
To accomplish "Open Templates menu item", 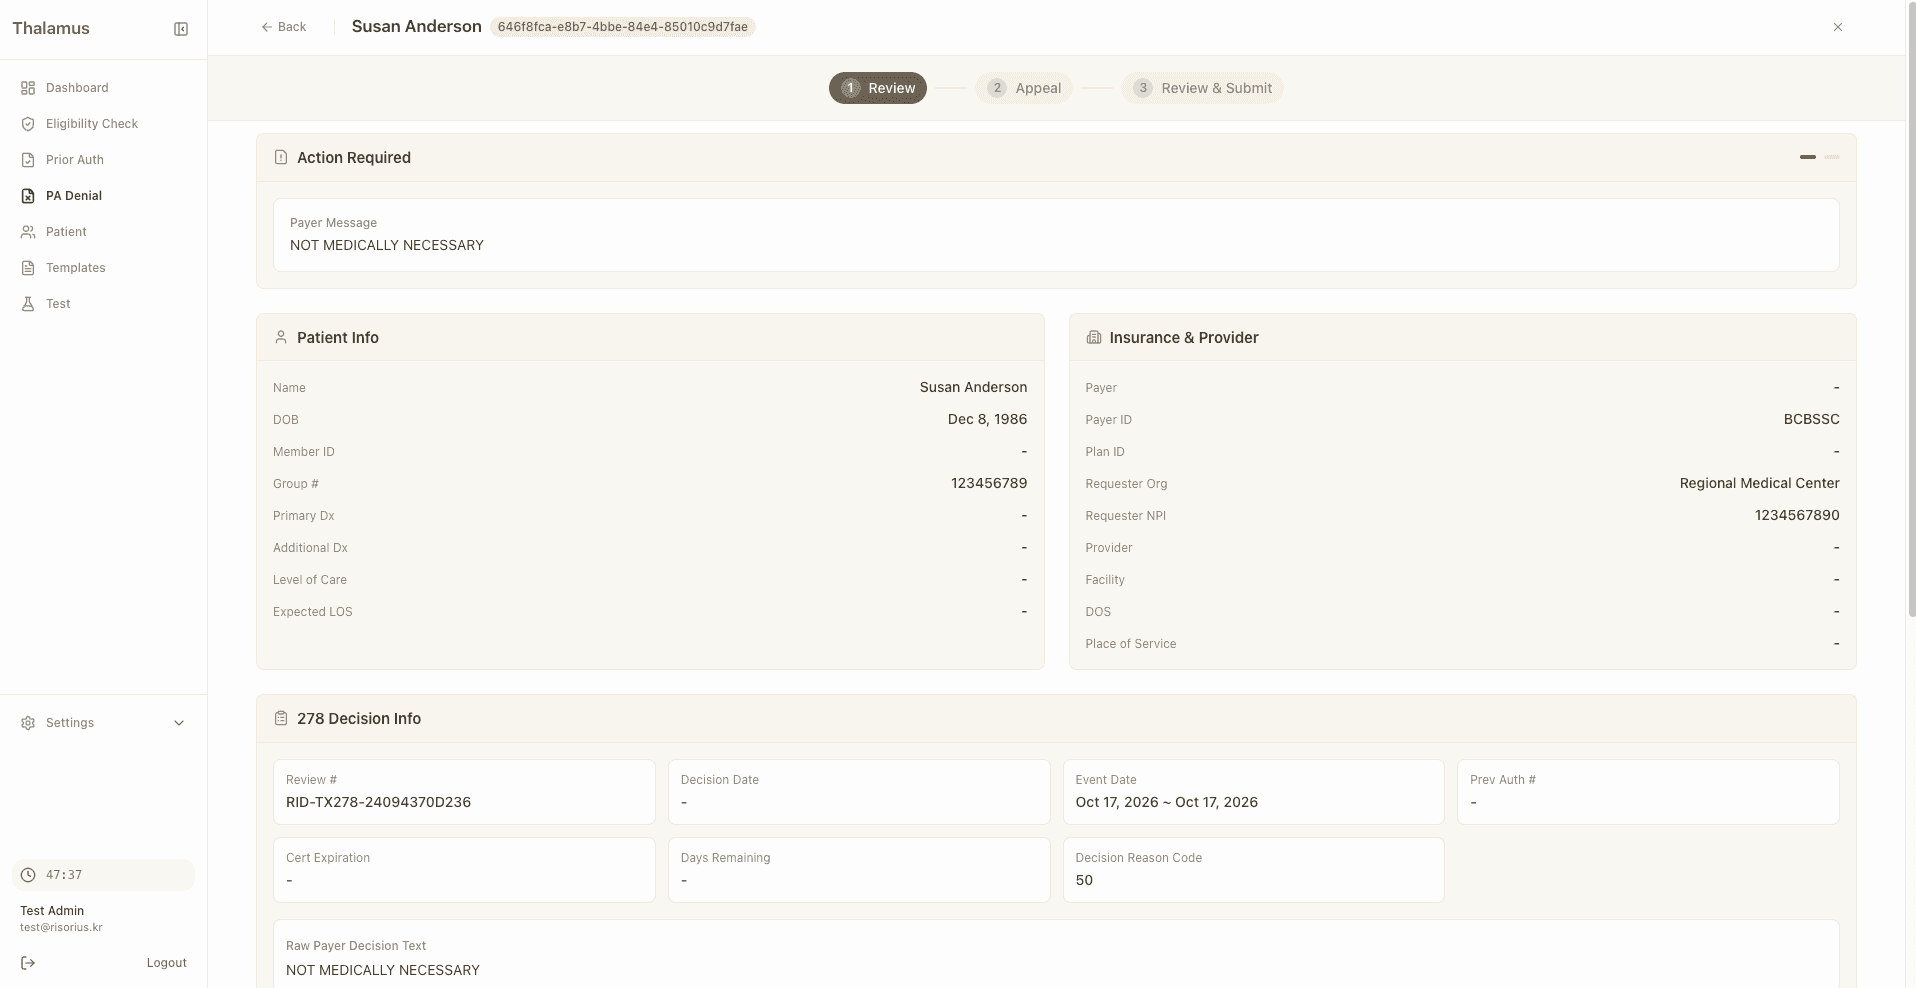I will (104, 268).
